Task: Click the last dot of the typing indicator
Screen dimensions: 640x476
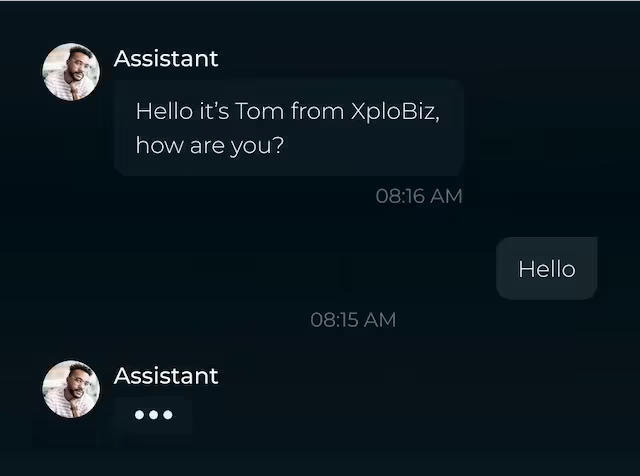Action: coord(167,415)
